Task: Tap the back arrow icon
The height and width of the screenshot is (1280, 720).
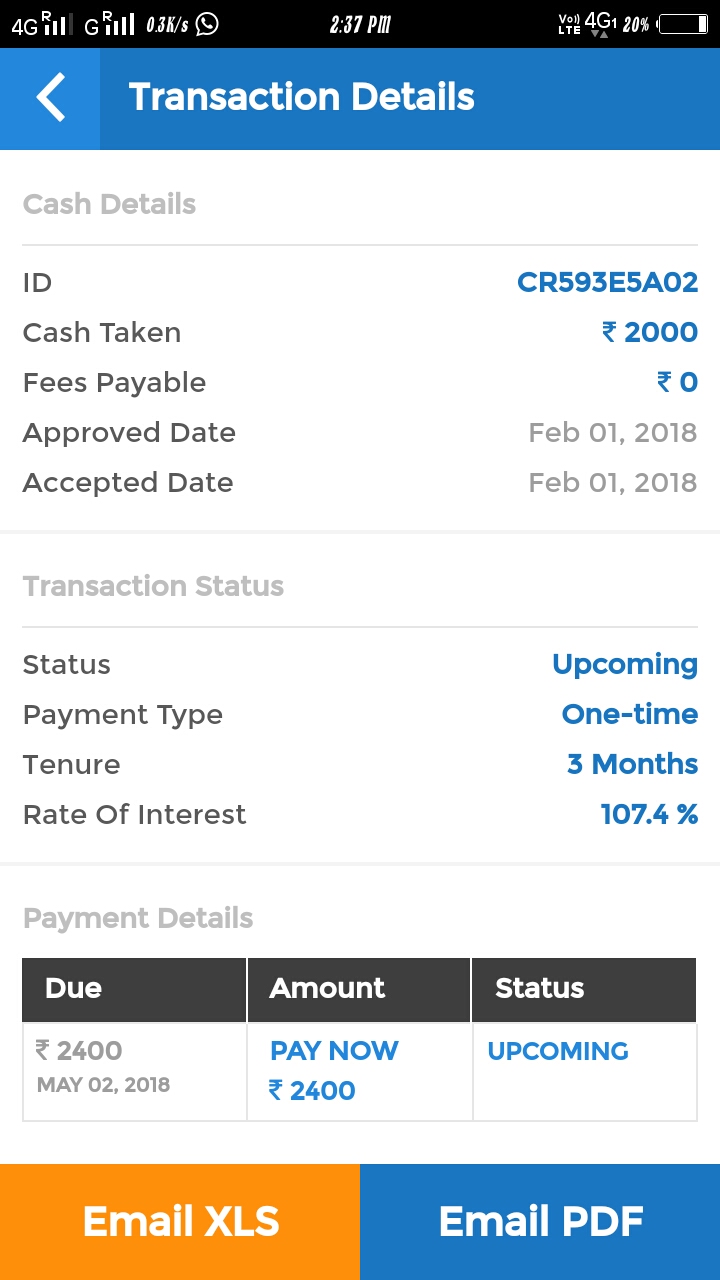Action: pos(50,98)
